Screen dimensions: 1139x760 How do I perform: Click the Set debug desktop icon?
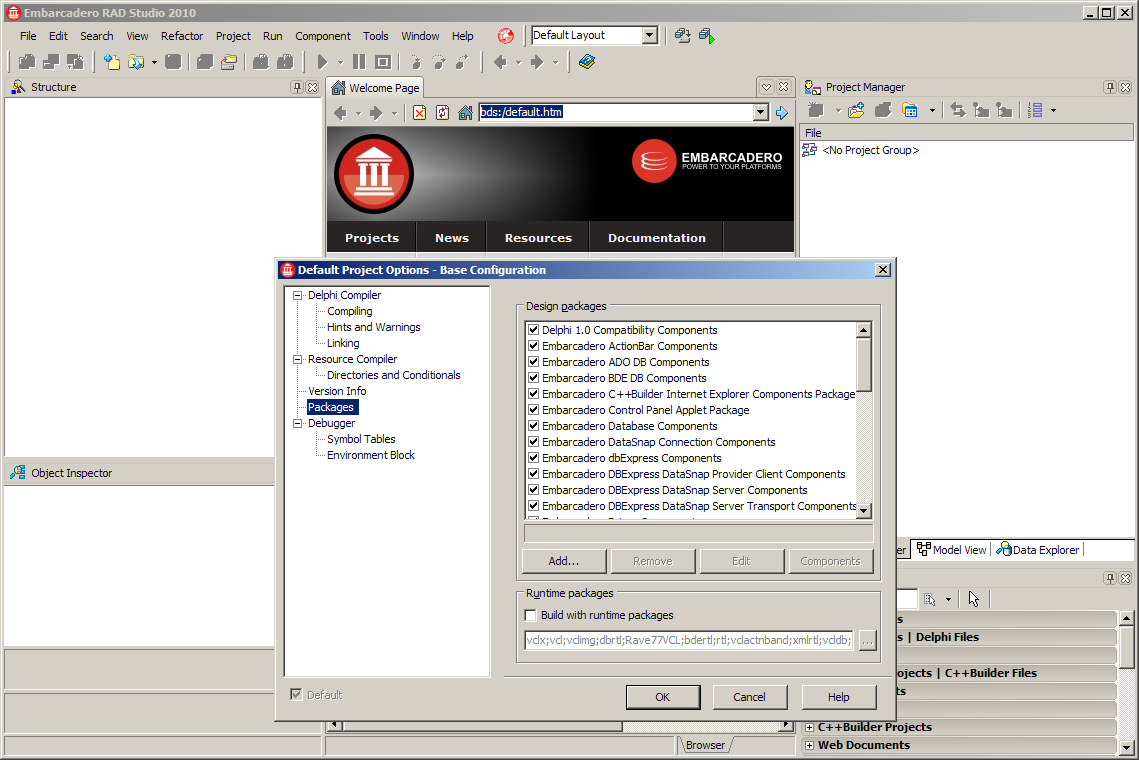(707, 36)
